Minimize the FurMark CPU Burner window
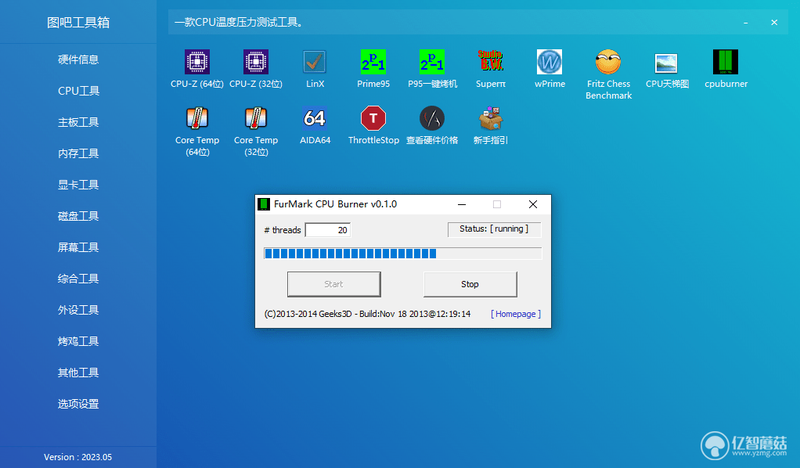 click(462, 204)
